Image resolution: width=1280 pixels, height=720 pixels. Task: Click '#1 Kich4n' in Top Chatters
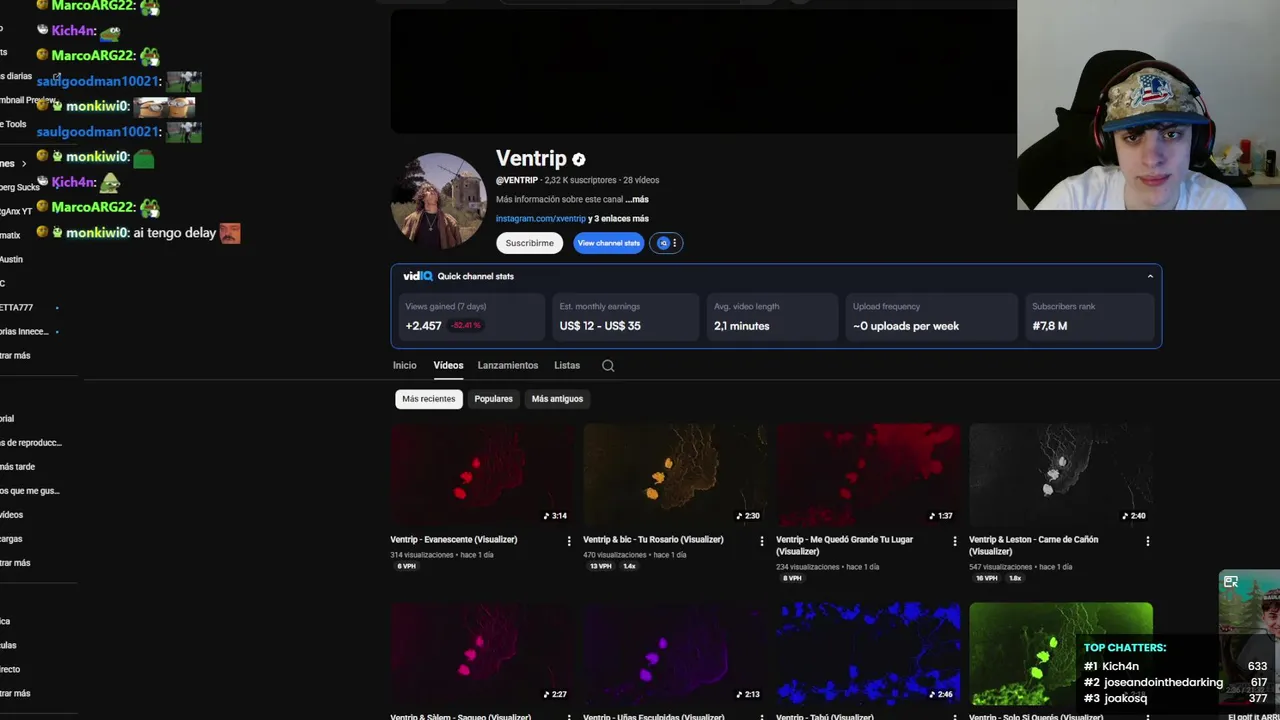(x=1111, y=666)
